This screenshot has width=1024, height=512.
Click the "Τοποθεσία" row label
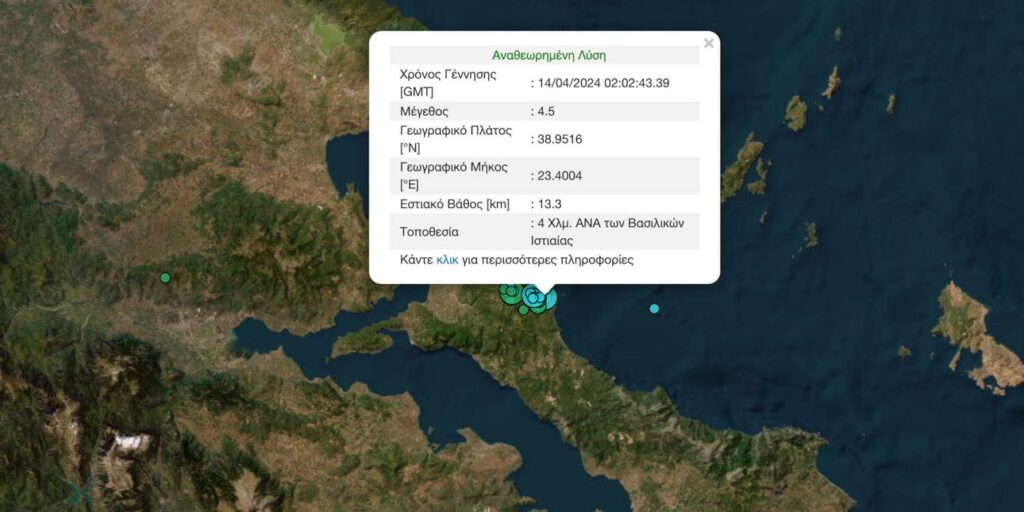429,232
